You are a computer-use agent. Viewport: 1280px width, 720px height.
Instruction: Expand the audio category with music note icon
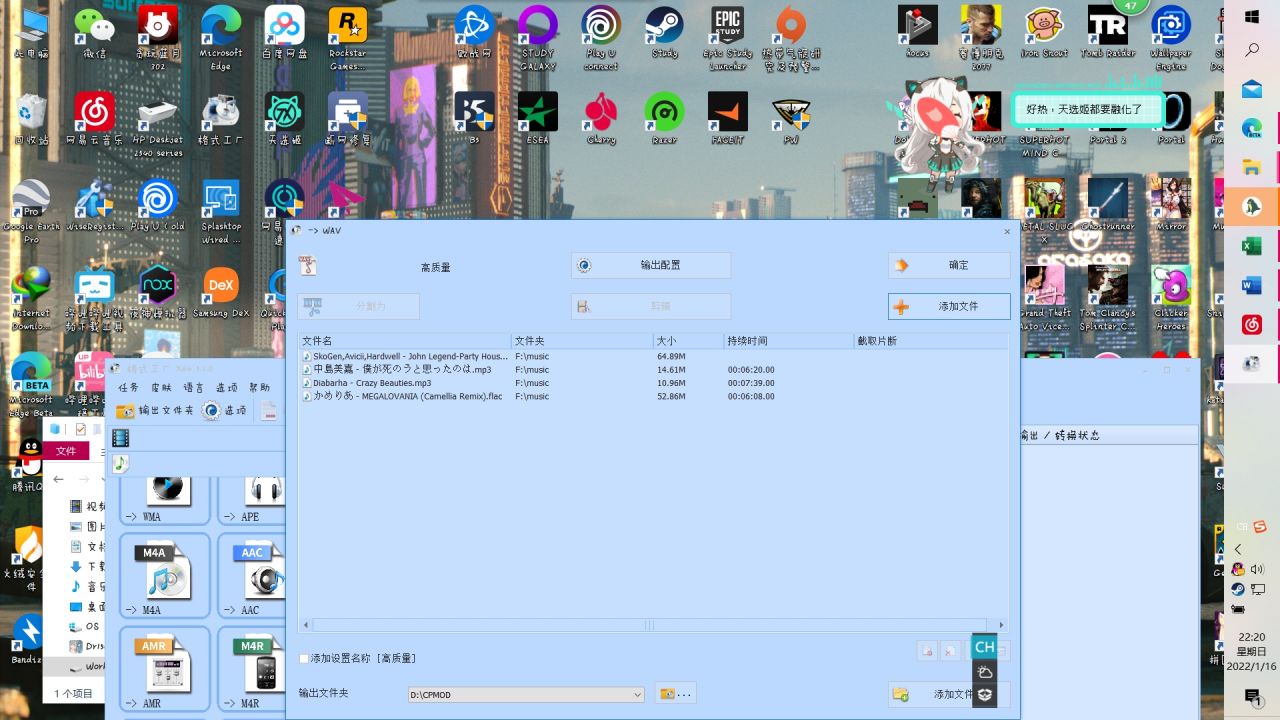tap(120, 463)
